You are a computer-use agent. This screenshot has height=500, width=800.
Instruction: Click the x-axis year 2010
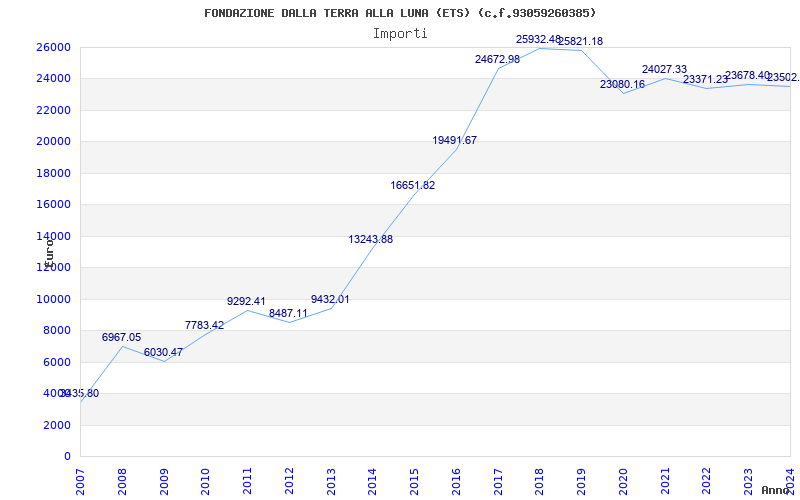click(206, 482)
